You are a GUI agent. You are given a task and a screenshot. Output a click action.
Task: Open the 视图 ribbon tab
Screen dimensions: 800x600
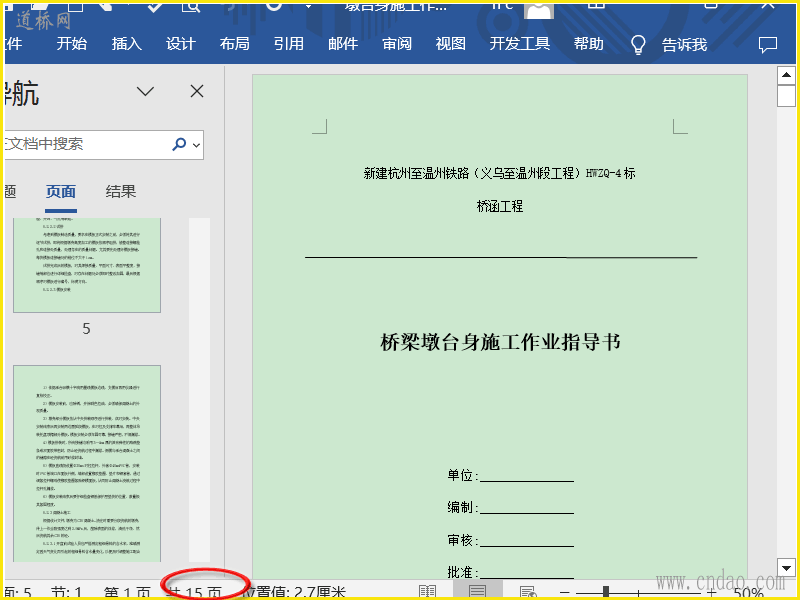click(x=451, y=44)
